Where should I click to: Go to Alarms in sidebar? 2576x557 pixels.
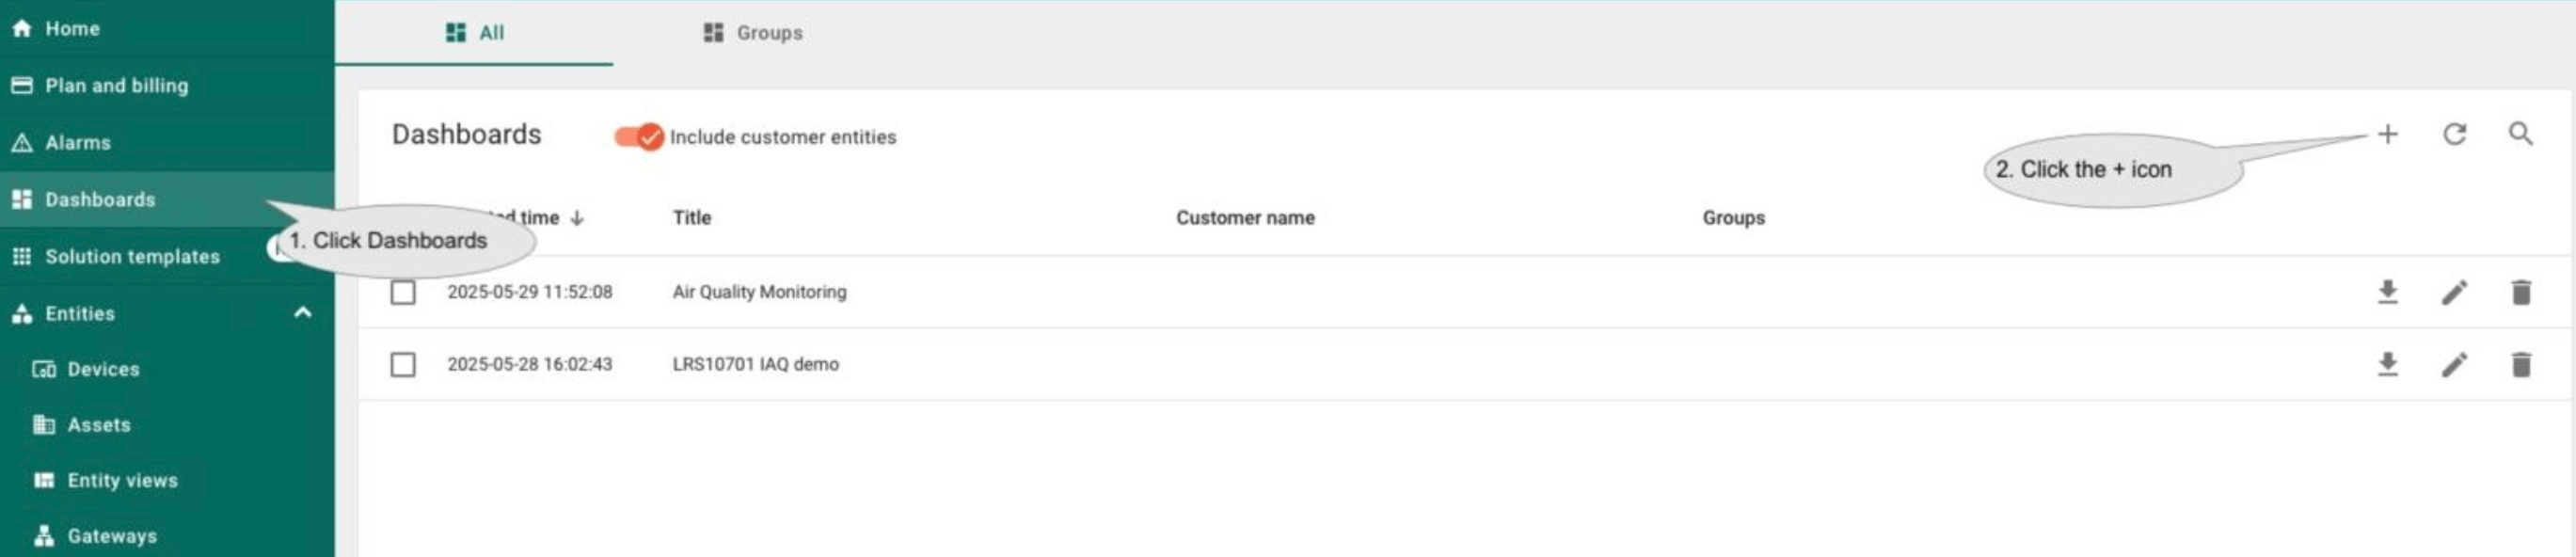[x=77, y=143]
